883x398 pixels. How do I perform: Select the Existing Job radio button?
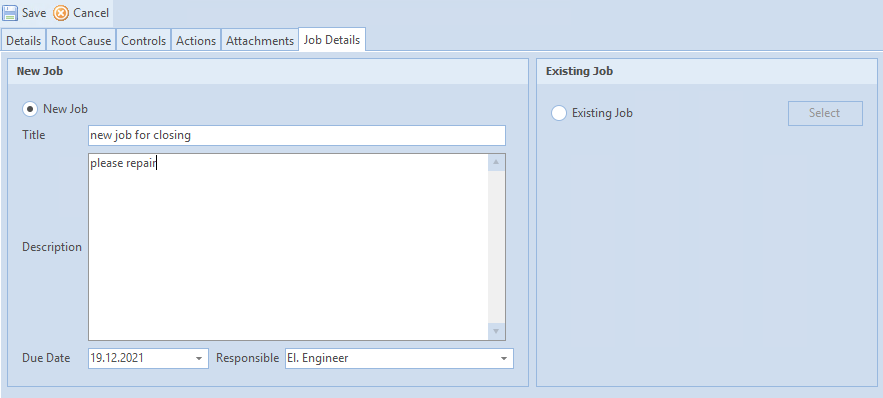coord(559,113)
